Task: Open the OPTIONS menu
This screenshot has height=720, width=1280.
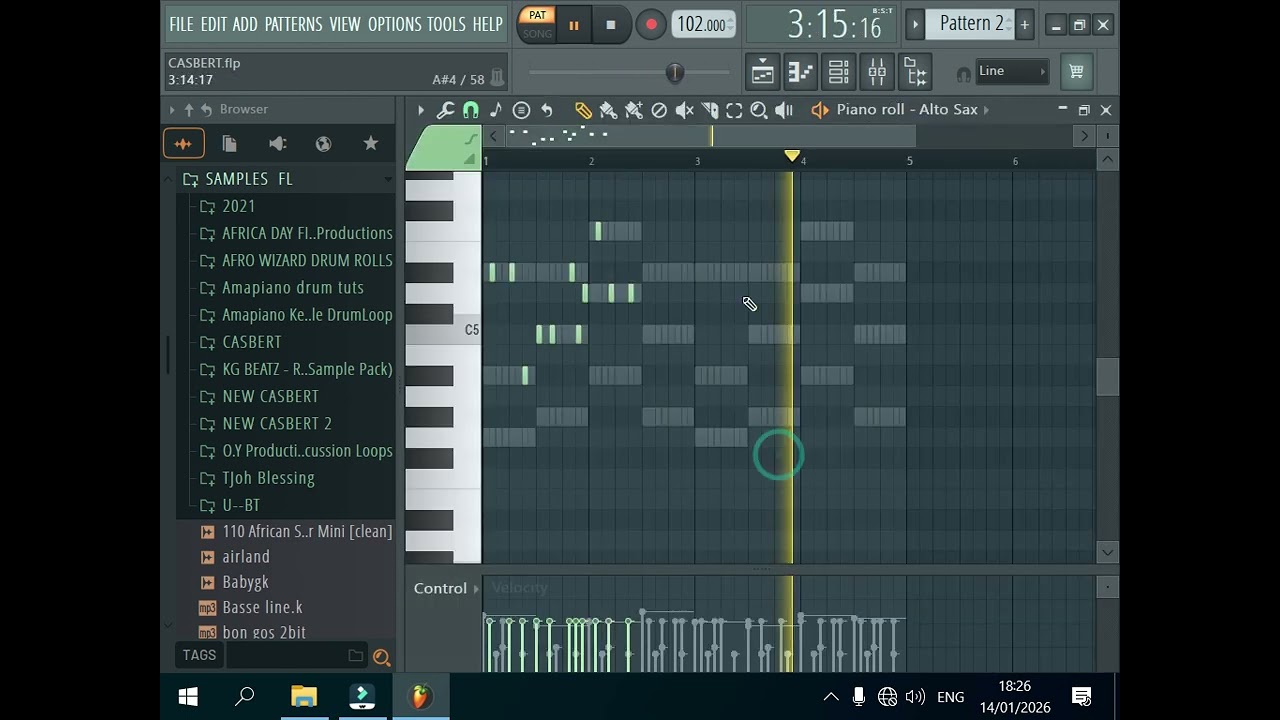Action: (x=395, y=24)
